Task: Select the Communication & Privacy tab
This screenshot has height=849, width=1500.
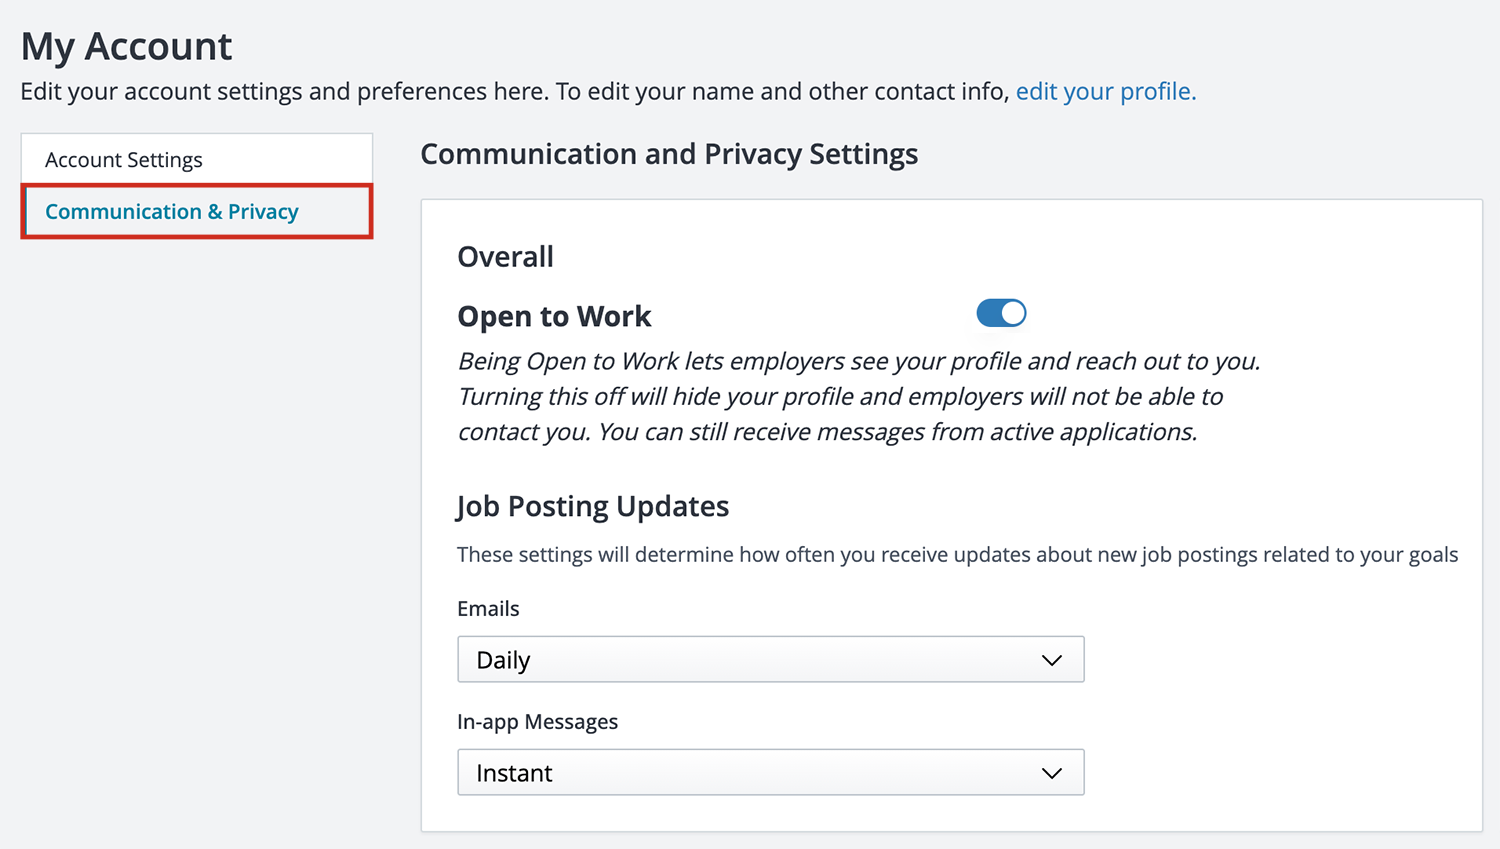Action: pos(172,212)
